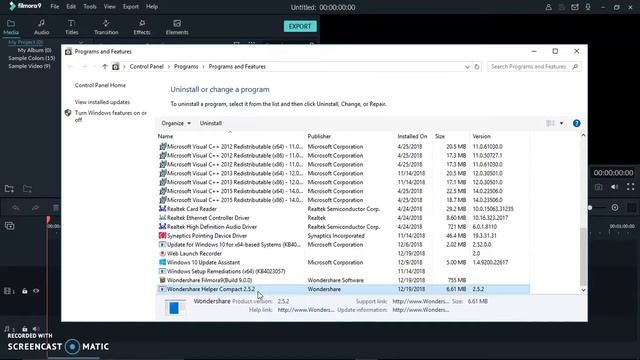
Task: Open Turn Windows features on or off
Action: coord(111,116)
